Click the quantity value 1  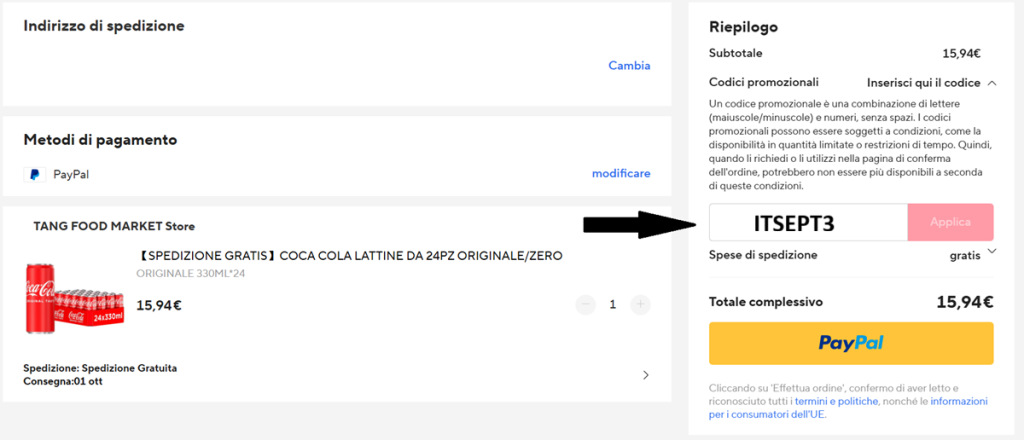(613, 304)
